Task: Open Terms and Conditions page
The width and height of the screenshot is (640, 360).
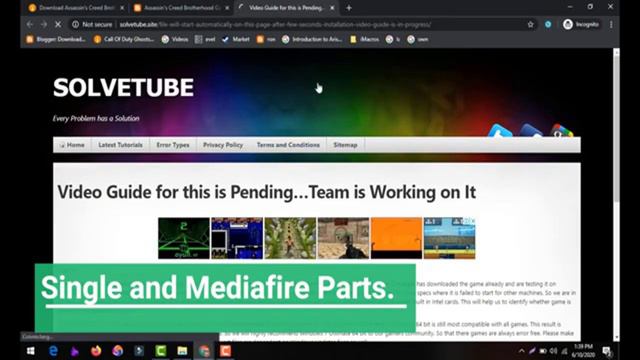Action: [288, 145]
